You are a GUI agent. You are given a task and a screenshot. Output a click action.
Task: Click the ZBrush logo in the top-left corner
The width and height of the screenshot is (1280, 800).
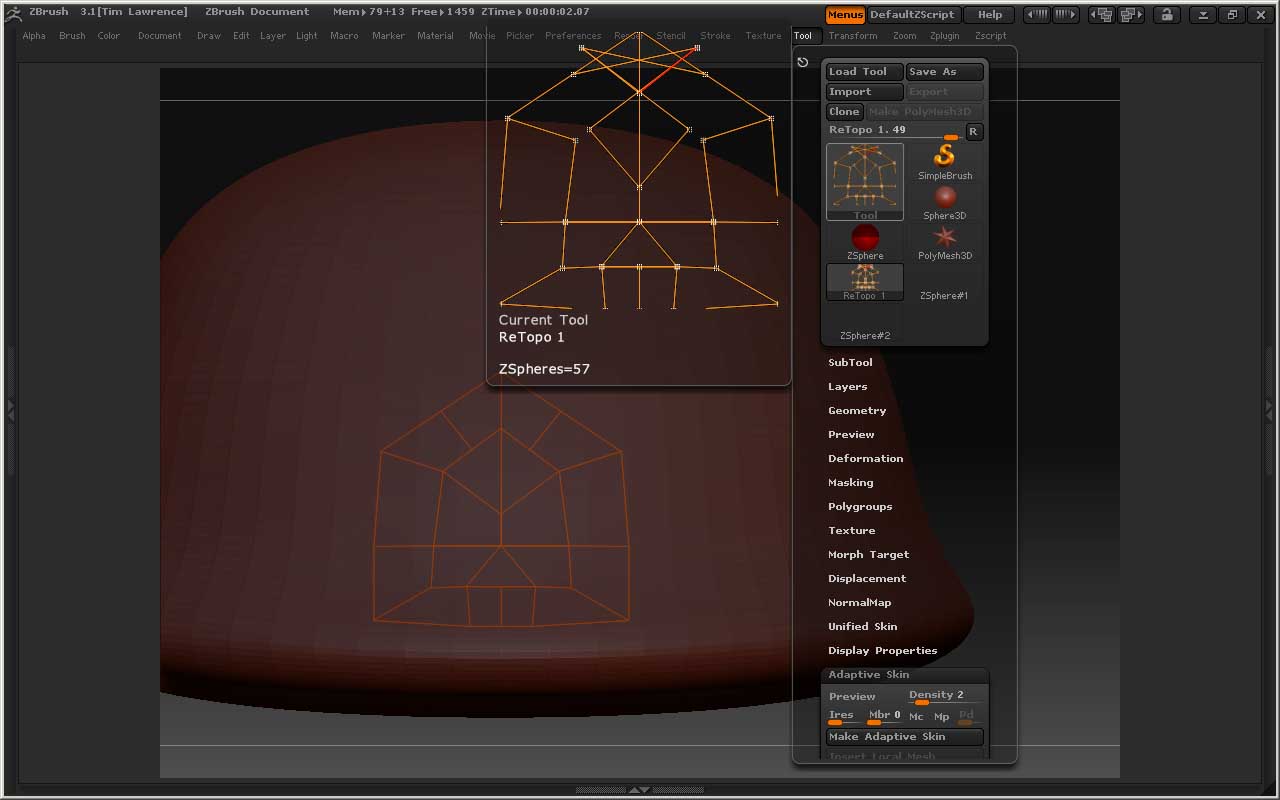pyautogui.click(x=11, y=11)
